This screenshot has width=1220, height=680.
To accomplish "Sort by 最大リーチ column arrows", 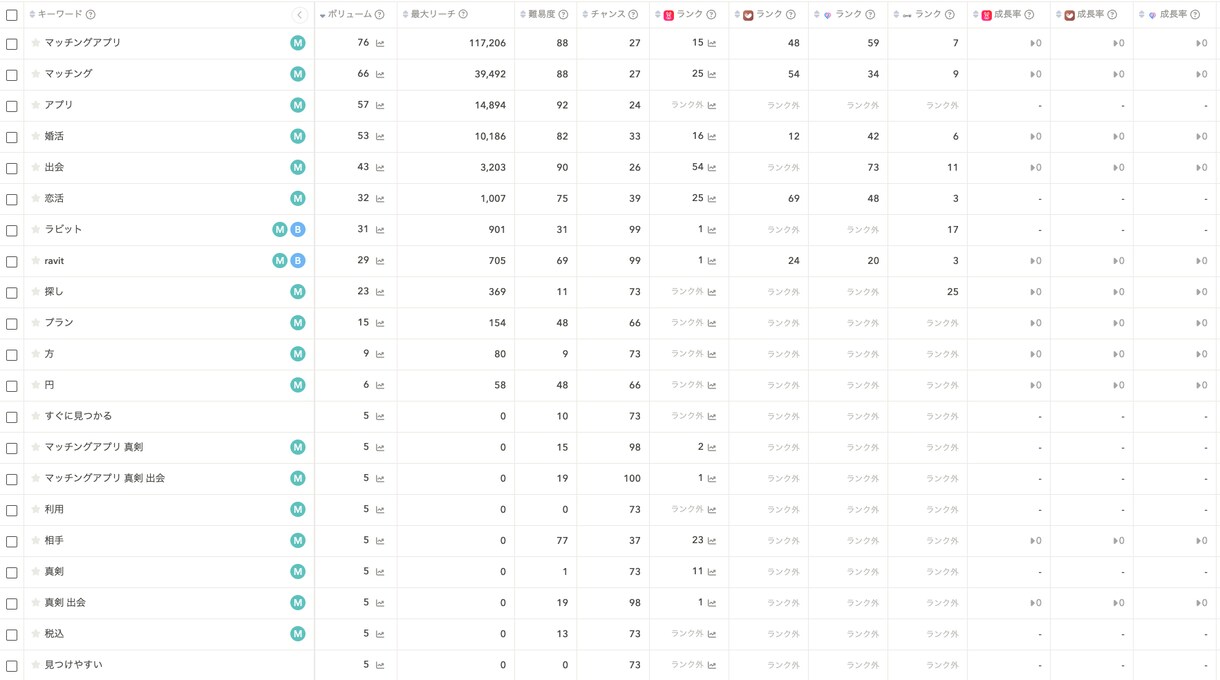I will point(405,15).
